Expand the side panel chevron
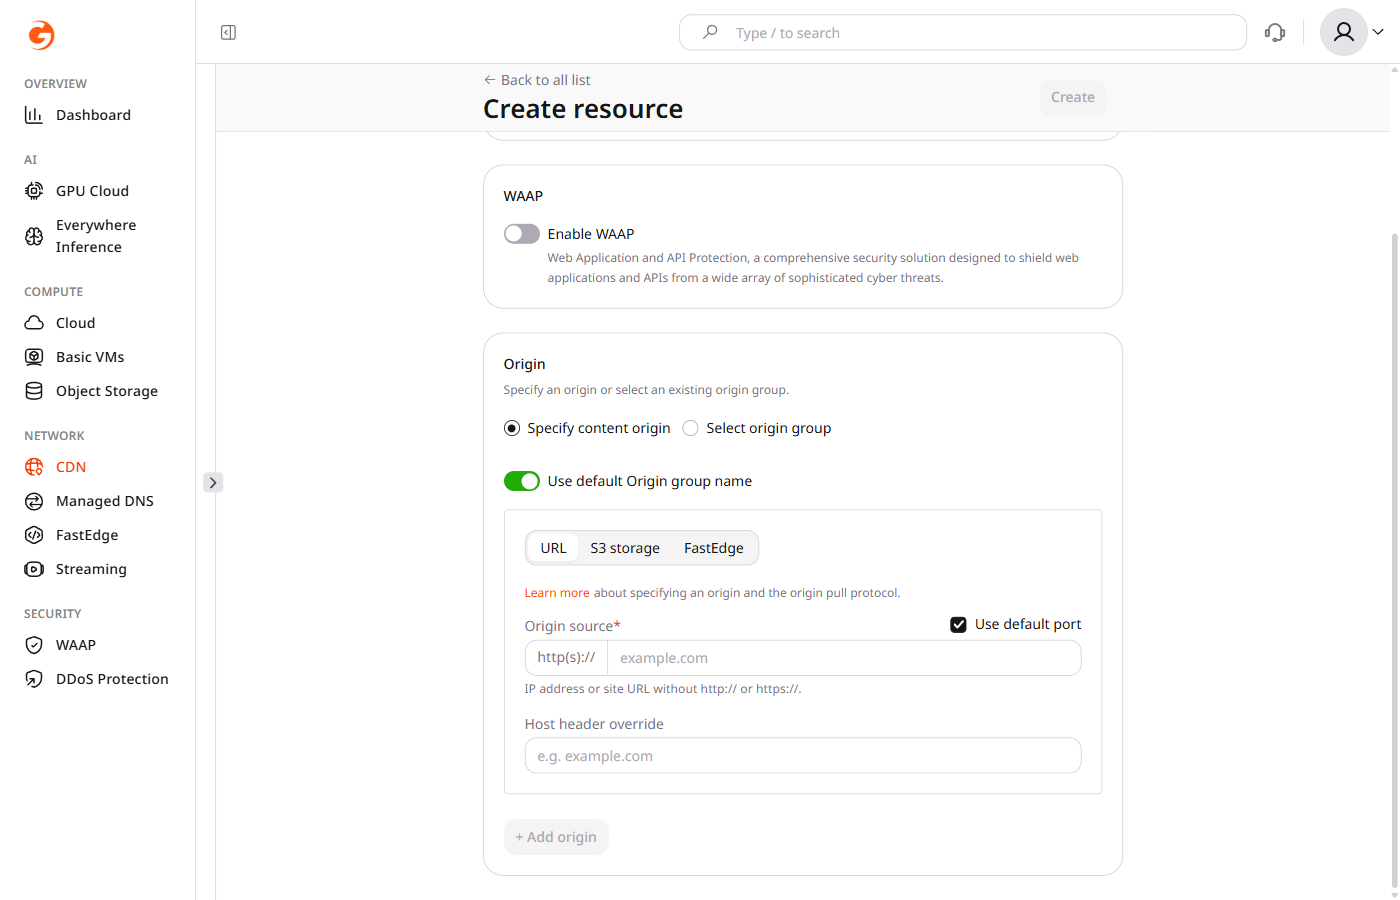The width and height of the screenshot is (1400, 900). [x=213, y=482]
